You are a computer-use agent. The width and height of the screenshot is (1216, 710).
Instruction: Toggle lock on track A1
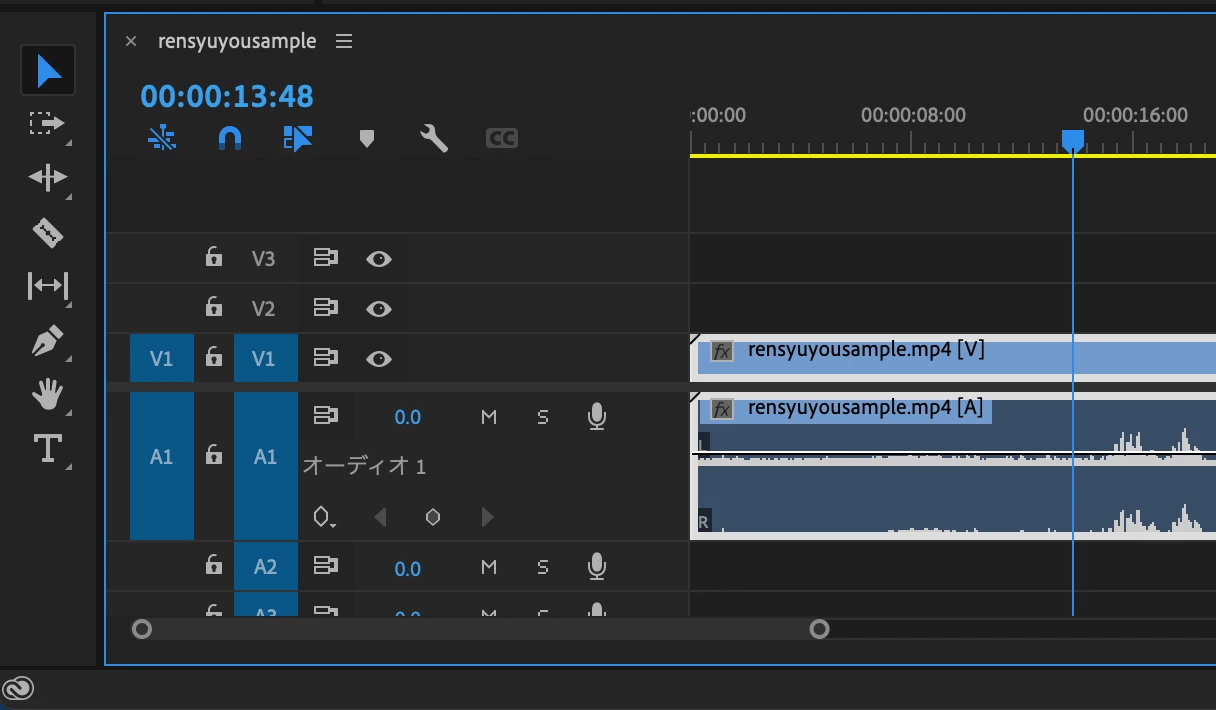point(213,455)
